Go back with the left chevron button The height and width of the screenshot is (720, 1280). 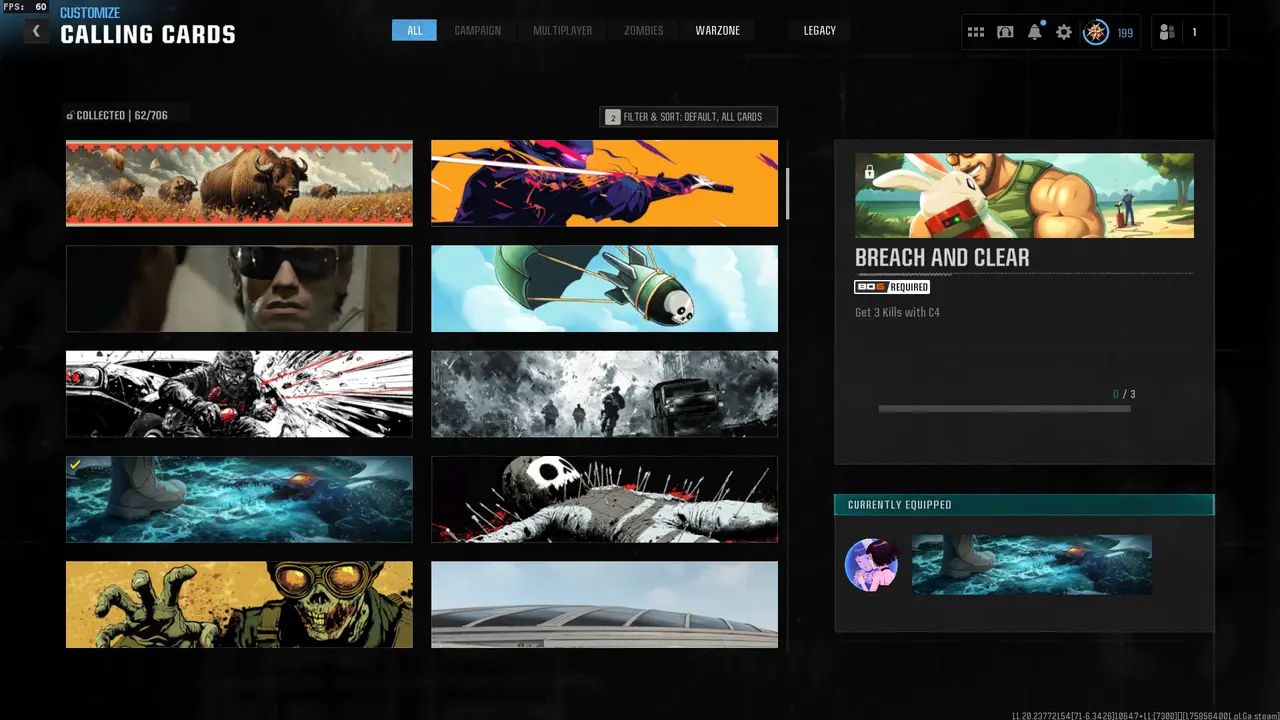(37, 31)
